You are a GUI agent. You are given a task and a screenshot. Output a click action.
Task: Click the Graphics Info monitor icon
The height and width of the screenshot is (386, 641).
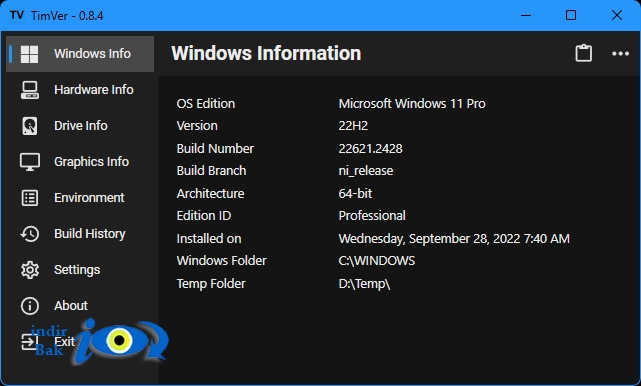pyautogui.click(x=30, y=162)
